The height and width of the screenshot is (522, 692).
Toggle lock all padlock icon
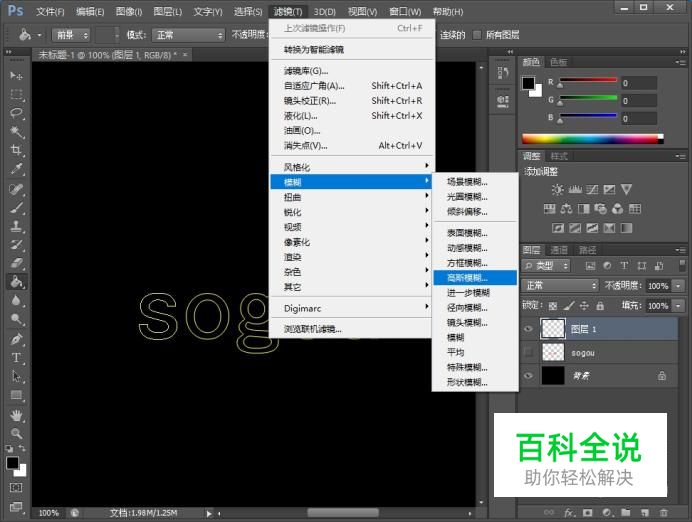point(600,305)
